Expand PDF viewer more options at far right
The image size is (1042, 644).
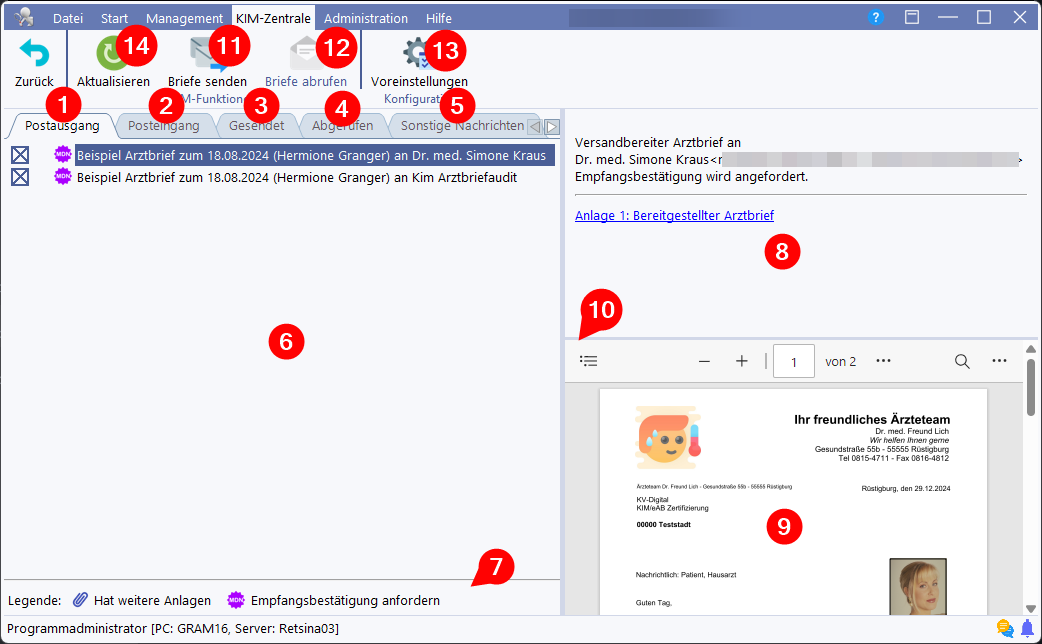(x=999, y=361)
